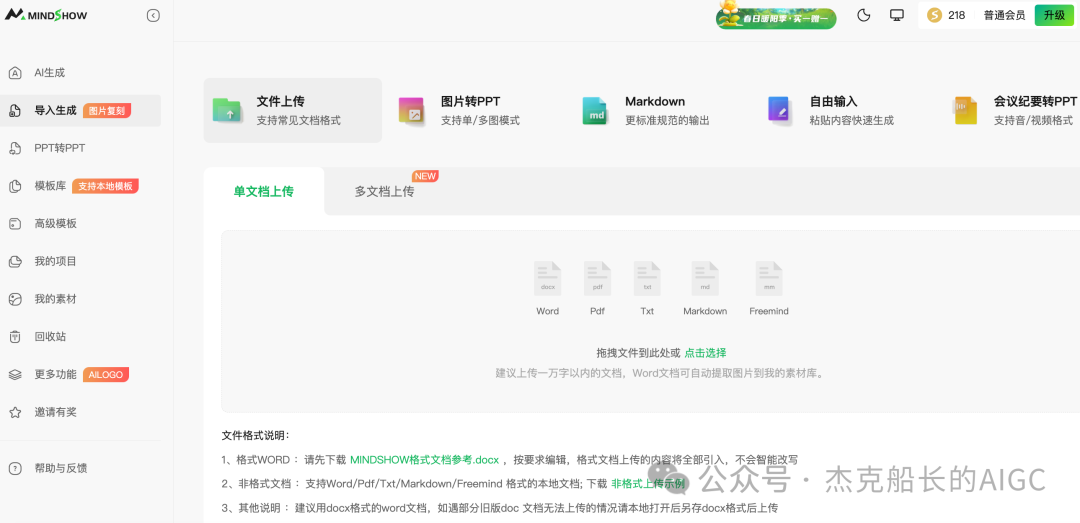This screenshot has height=523, width=1080.
Task: Click the Pdf file icon
Action: pos(597,279)
